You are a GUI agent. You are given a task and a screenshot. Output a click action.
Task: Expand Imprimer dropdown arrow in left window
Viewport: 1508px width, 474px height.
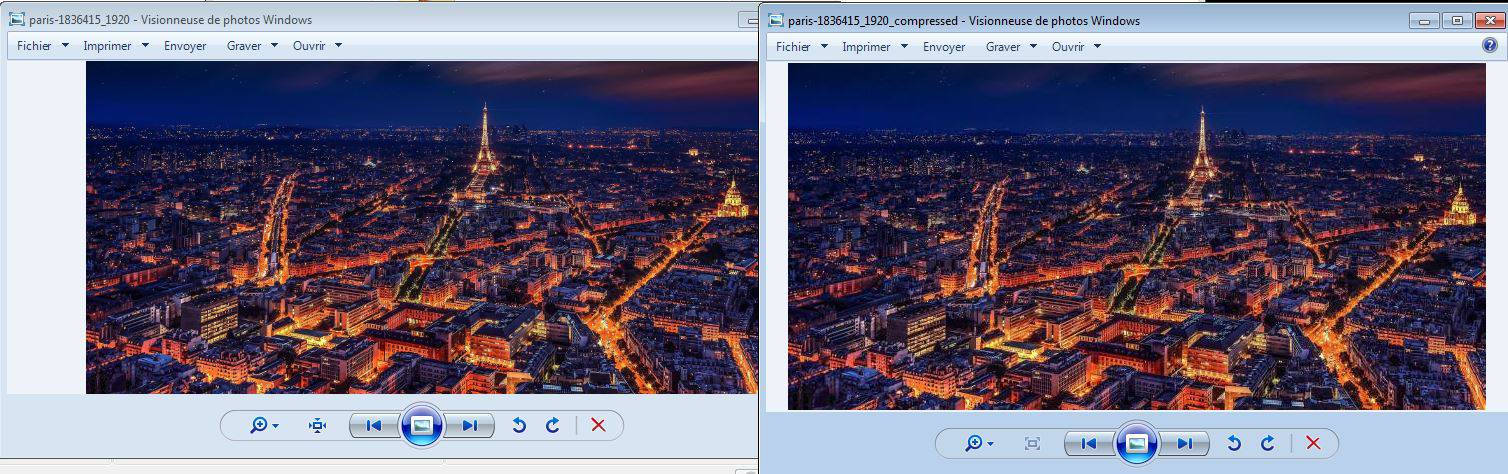coord(145,46)
